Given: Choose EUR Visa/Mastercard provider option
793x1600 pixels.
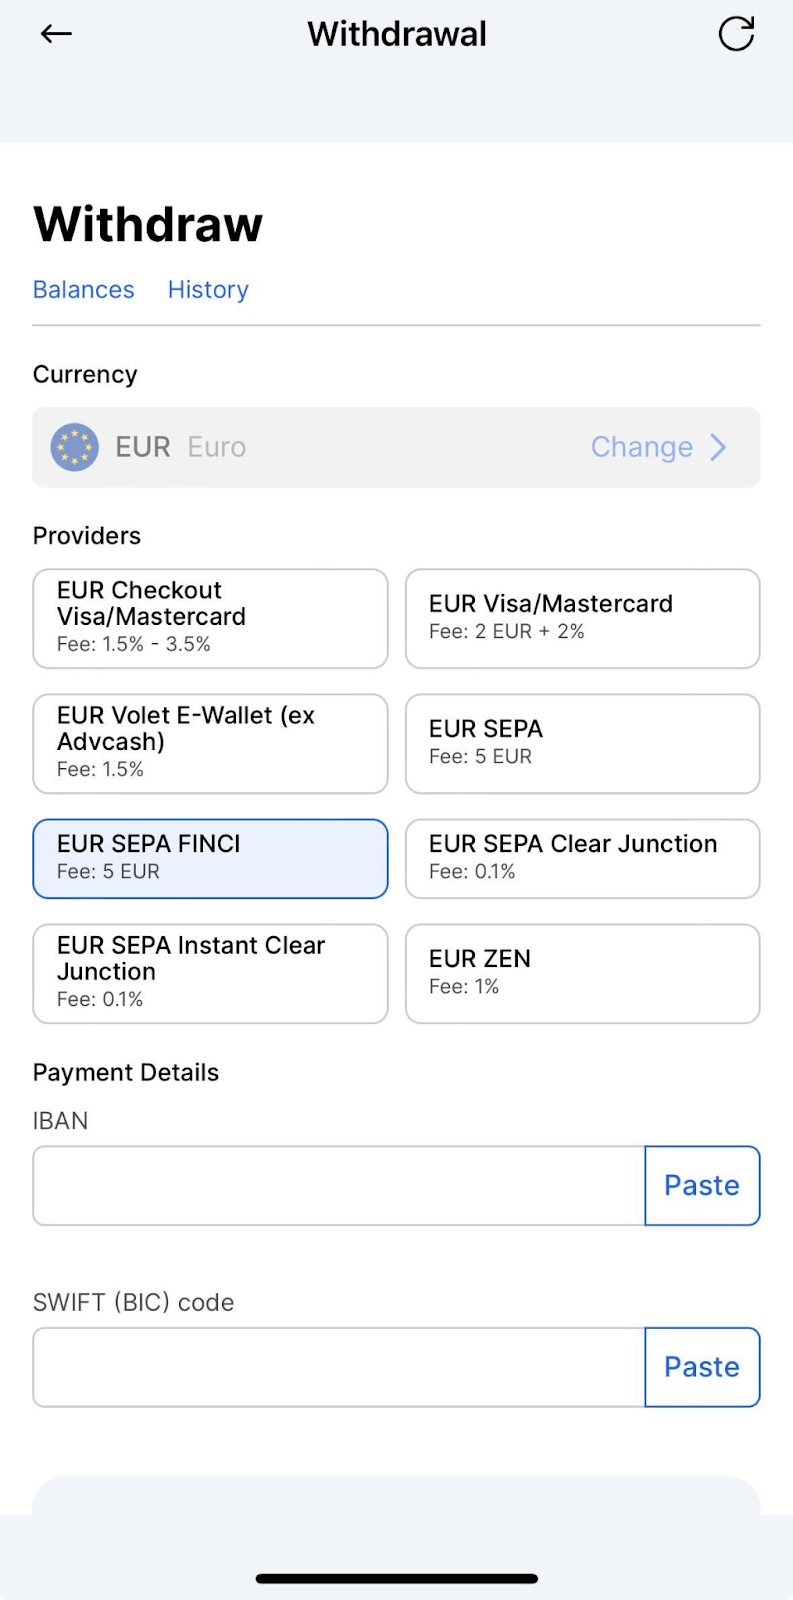Looking at the screenshot, I should click(x=582, y=618).
